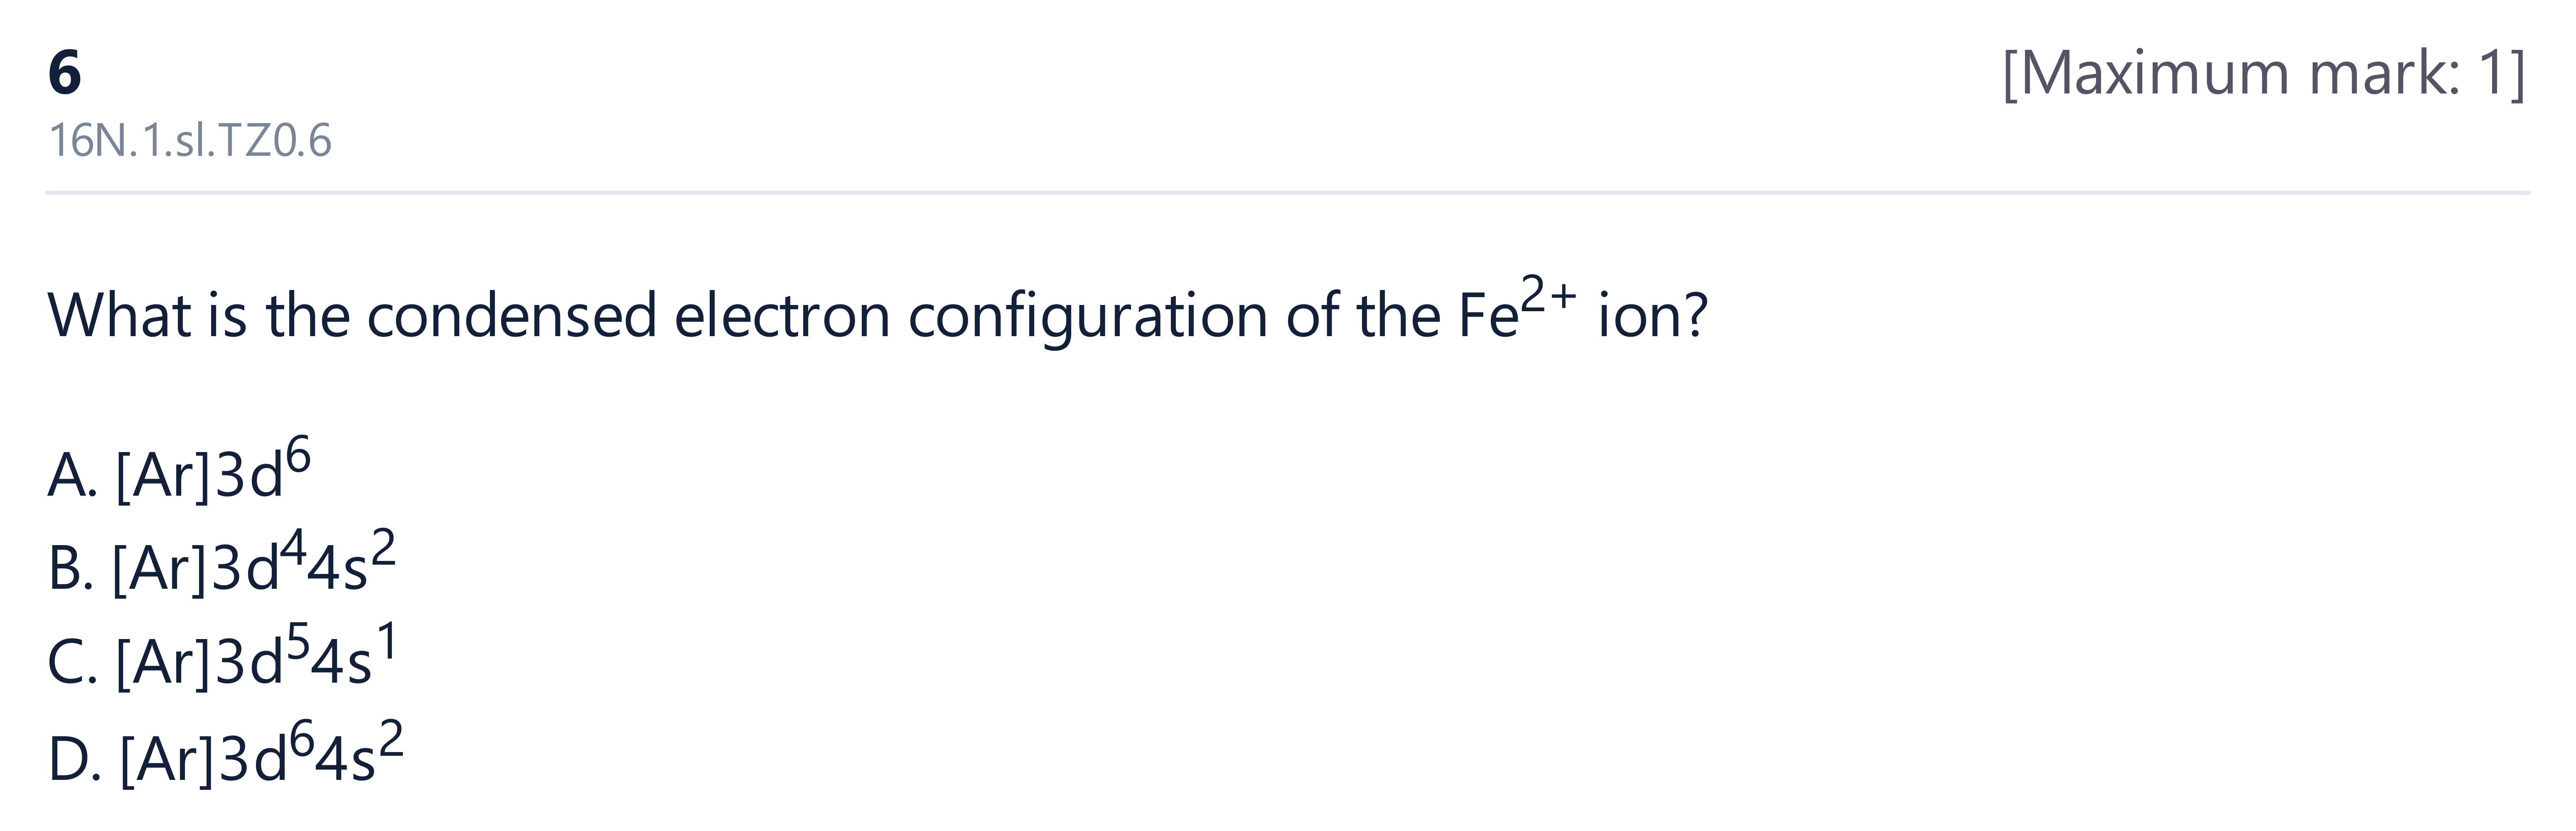Click the word 'condensed' in the question

pyautogui.click(x=512, y=316)
